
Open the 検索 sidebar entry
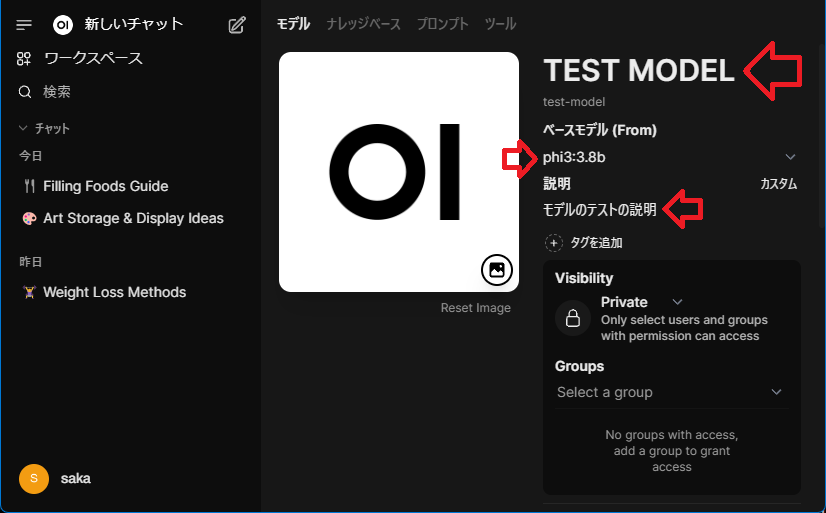tap(56, 92)
